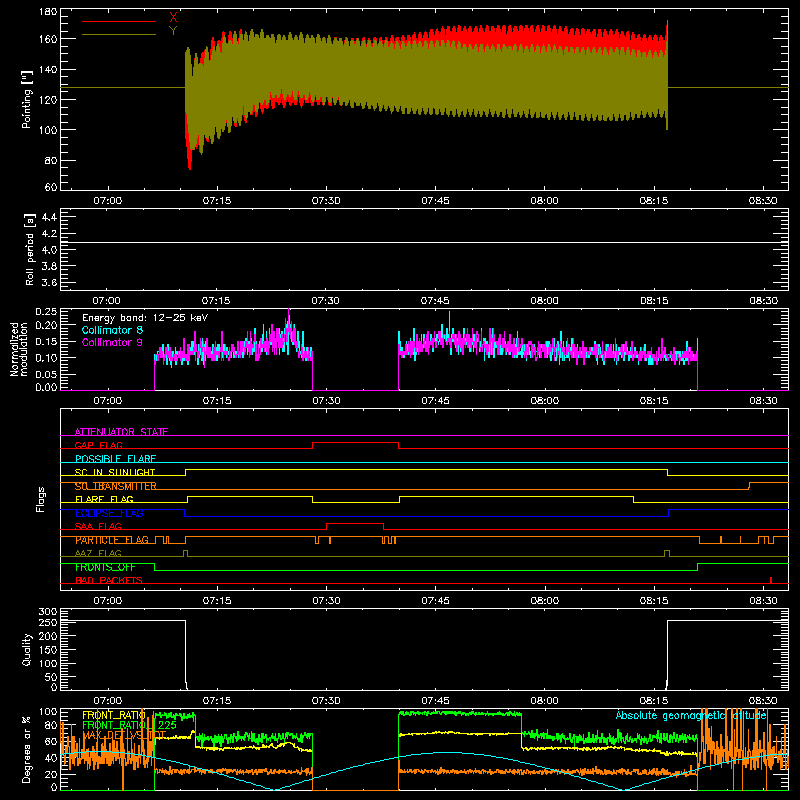Select the yellow FRONT_RATIO legend label
Viewport: 800px width, 800px height.
pyautogui.click(x=114, y=715)
